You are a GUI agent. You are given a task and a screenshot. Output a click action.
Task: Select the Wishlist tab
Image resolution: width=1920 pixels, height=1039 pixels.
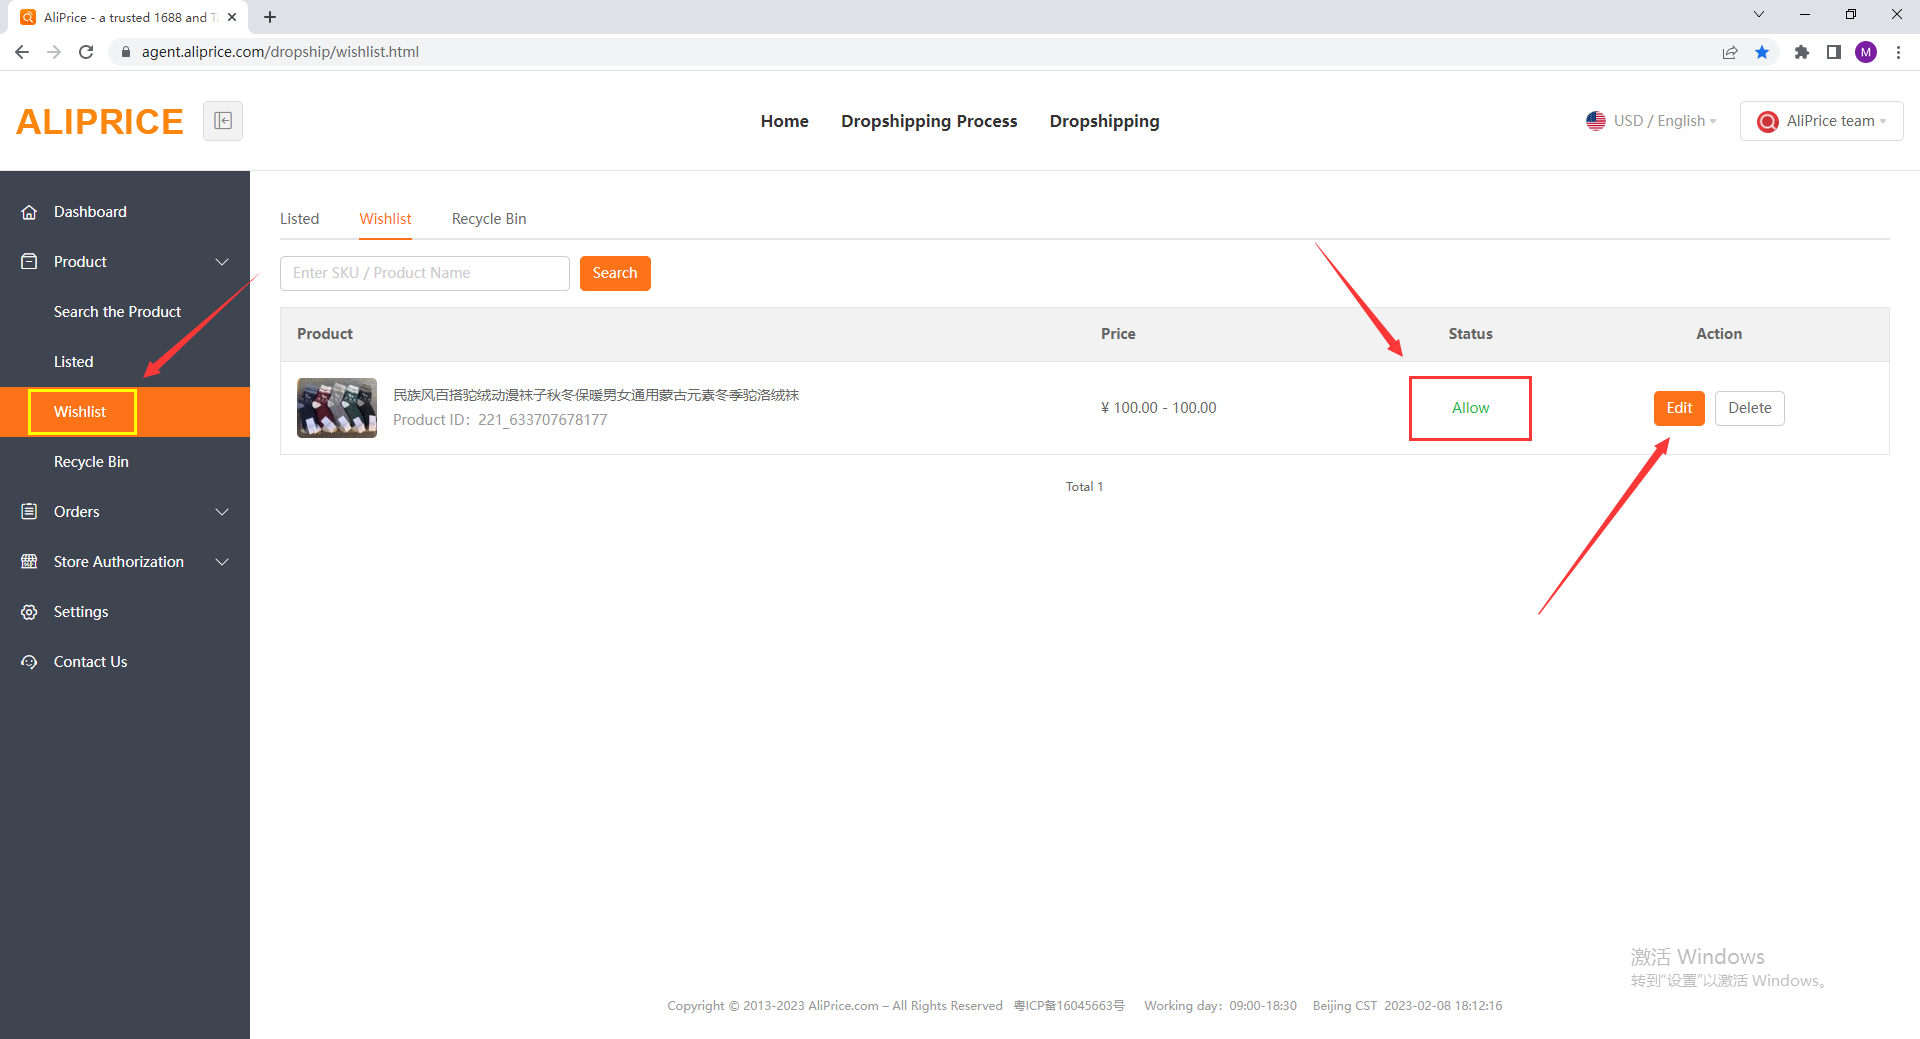[386, 219]
